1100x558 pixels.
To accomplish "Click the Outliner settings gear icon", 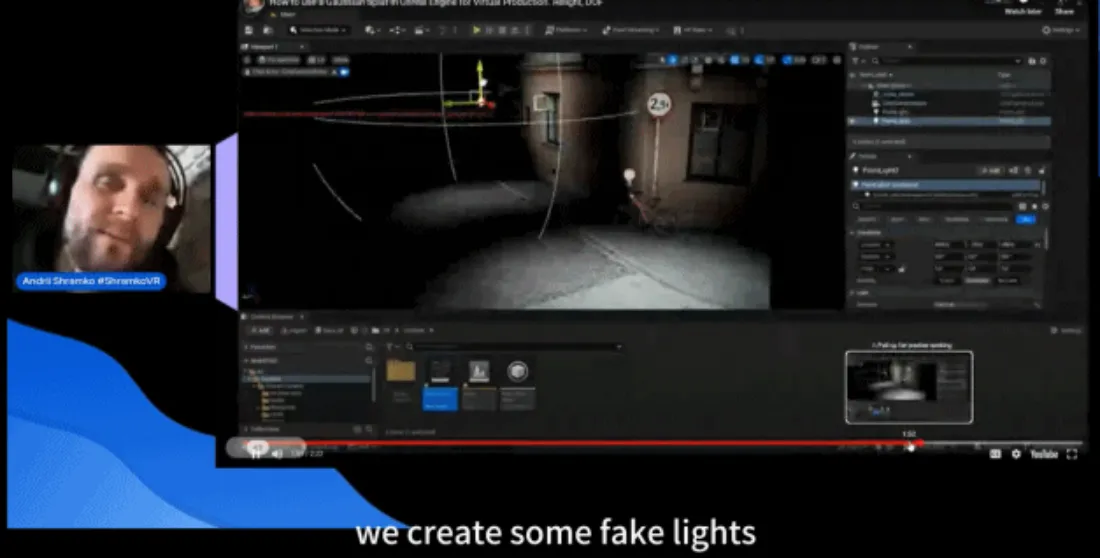I will 1043,61.
